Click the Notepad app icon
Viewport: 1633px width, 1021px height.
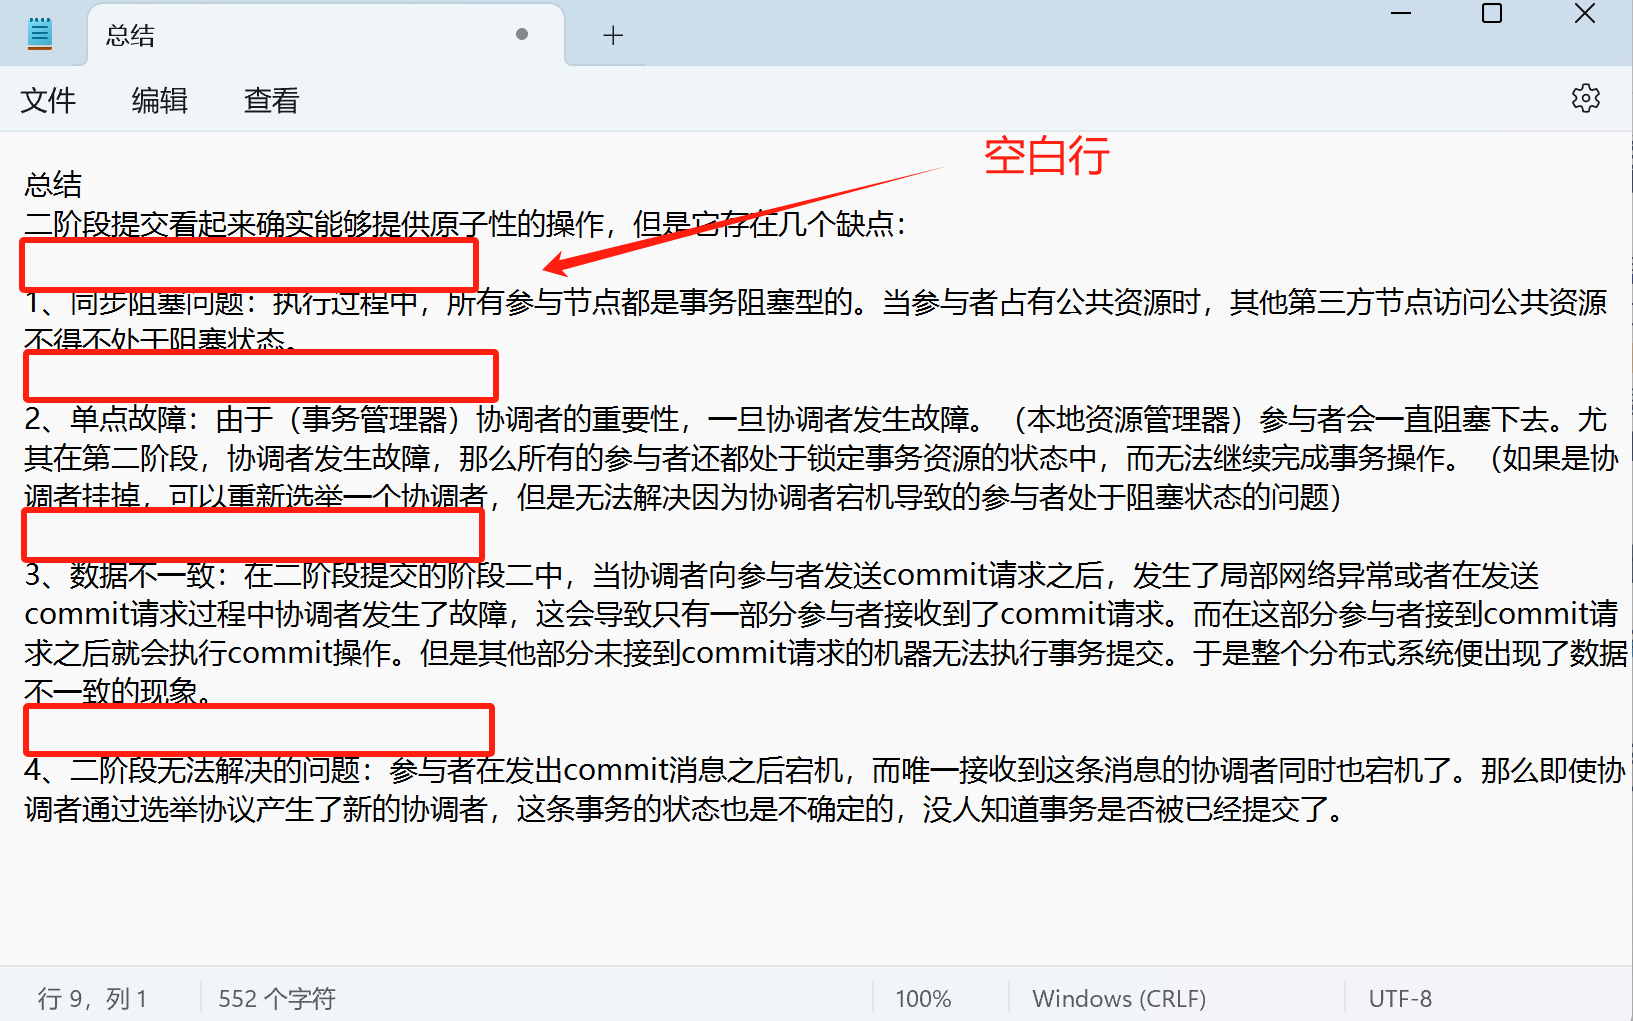[39, 33]
